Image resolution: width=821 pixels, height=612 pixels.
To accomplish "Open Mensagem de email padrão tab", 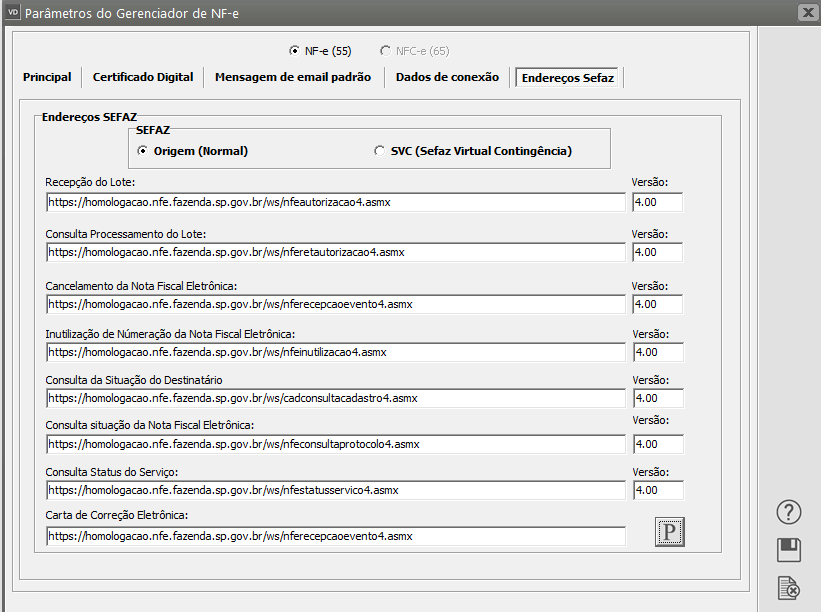I will pyautogui.click(x=293, y=77).
